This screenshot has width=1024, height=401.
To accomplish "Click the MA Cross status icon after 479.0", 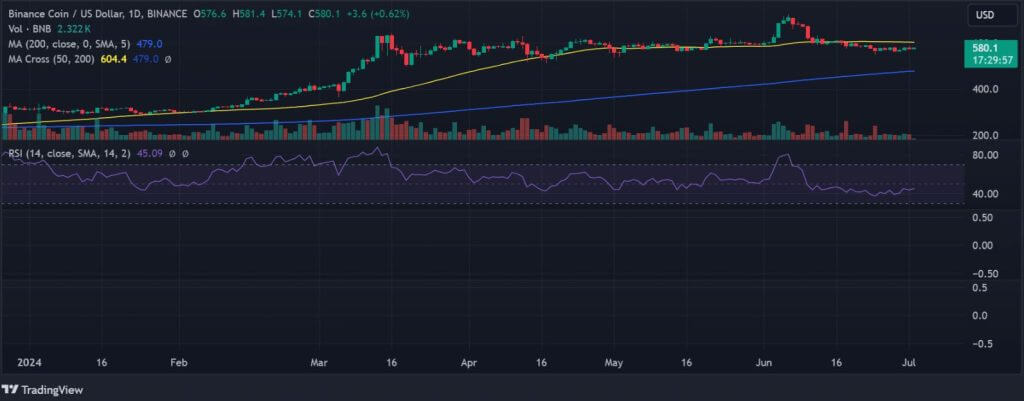I will coord(168,59).
